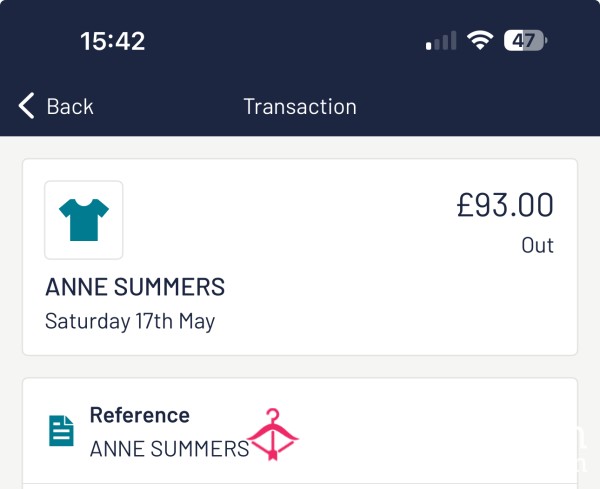Tap the 15:42 clock in status bar
Viewport: 600px width, 489px height.
[112, 41]
